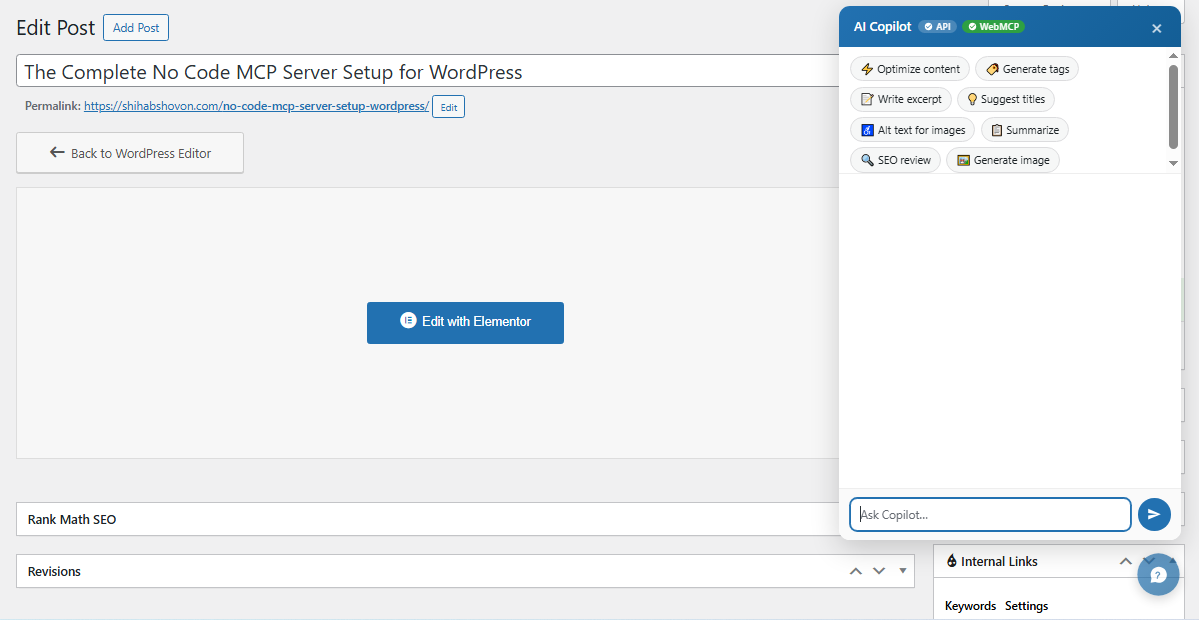Click the WebMCP status badge
This screenshot has height=620, width=1199.
(993, 27)
